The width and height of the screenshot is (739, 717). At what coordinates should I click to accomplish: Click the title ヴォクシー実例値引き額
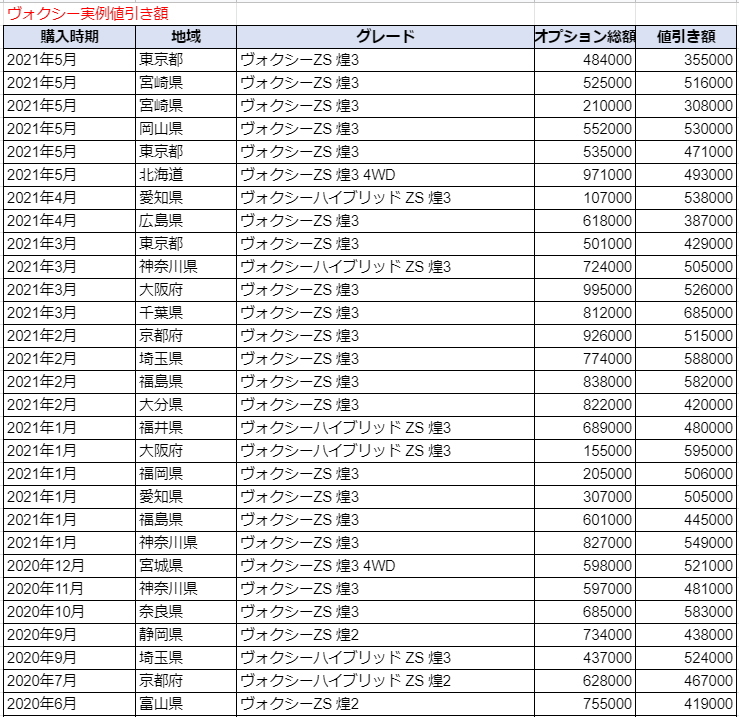88,14
